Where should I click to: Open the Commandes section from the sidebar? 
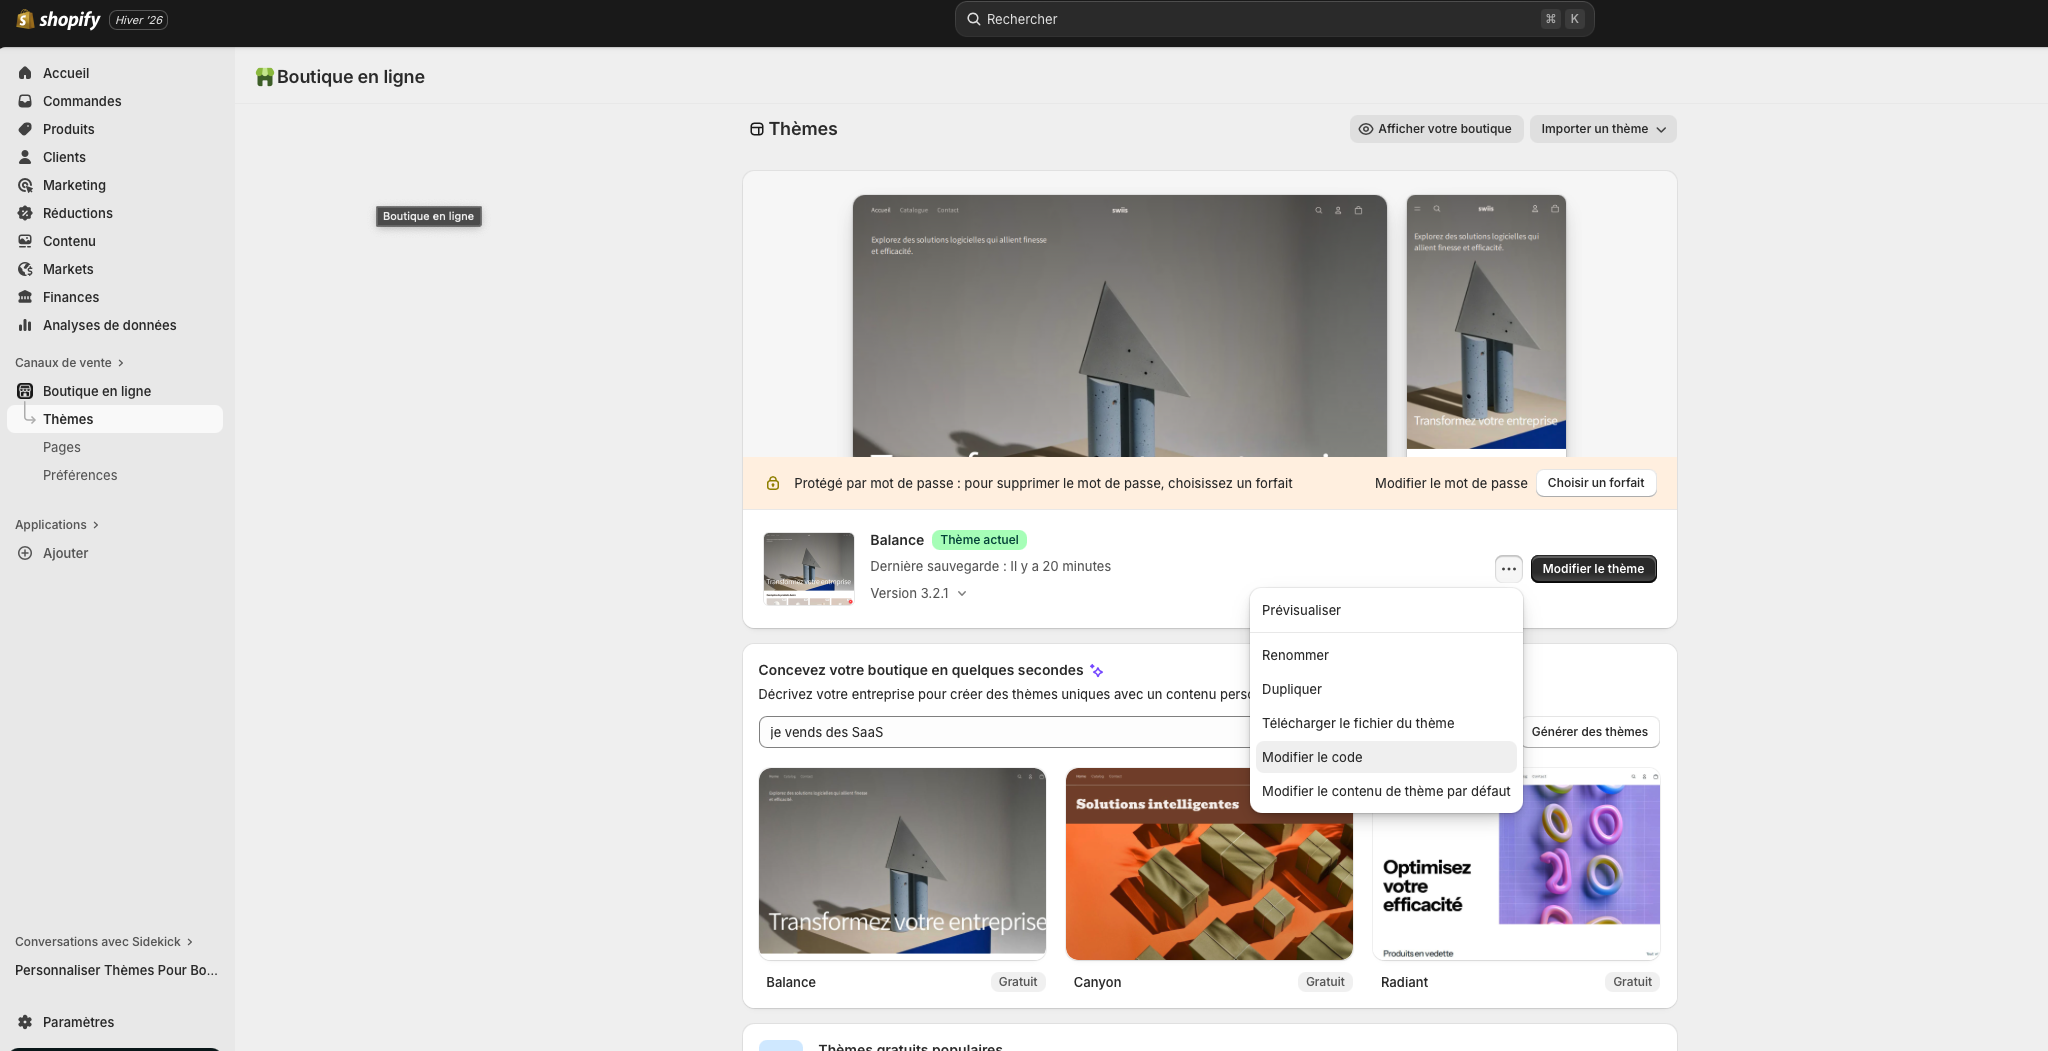[81, 101]
